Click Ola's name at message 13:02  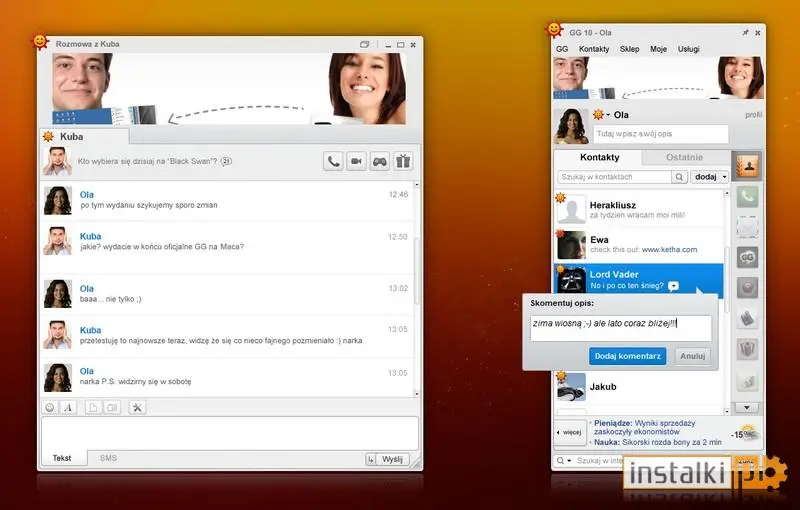point(87,289)
